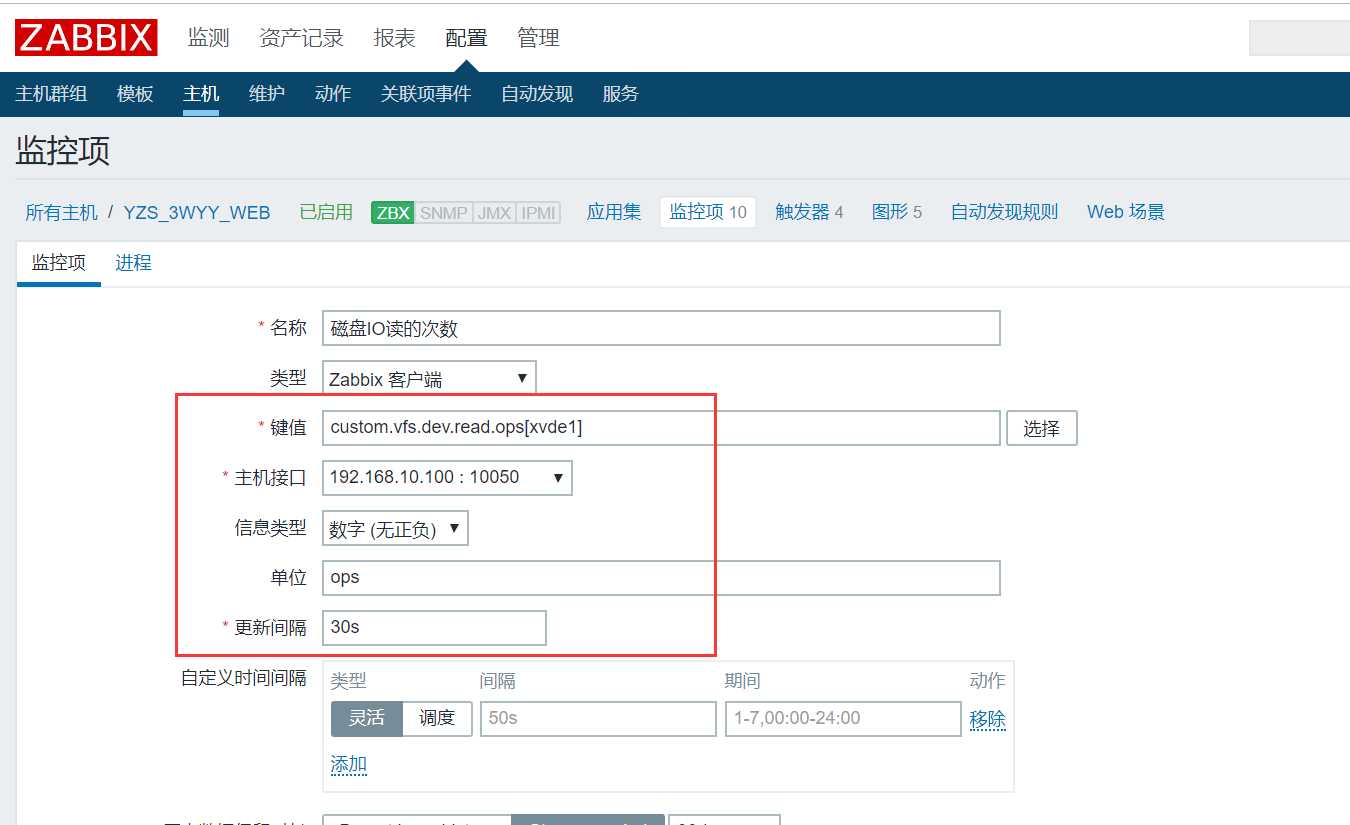Open 所有主机 breadcrumb link

(62, 212)
